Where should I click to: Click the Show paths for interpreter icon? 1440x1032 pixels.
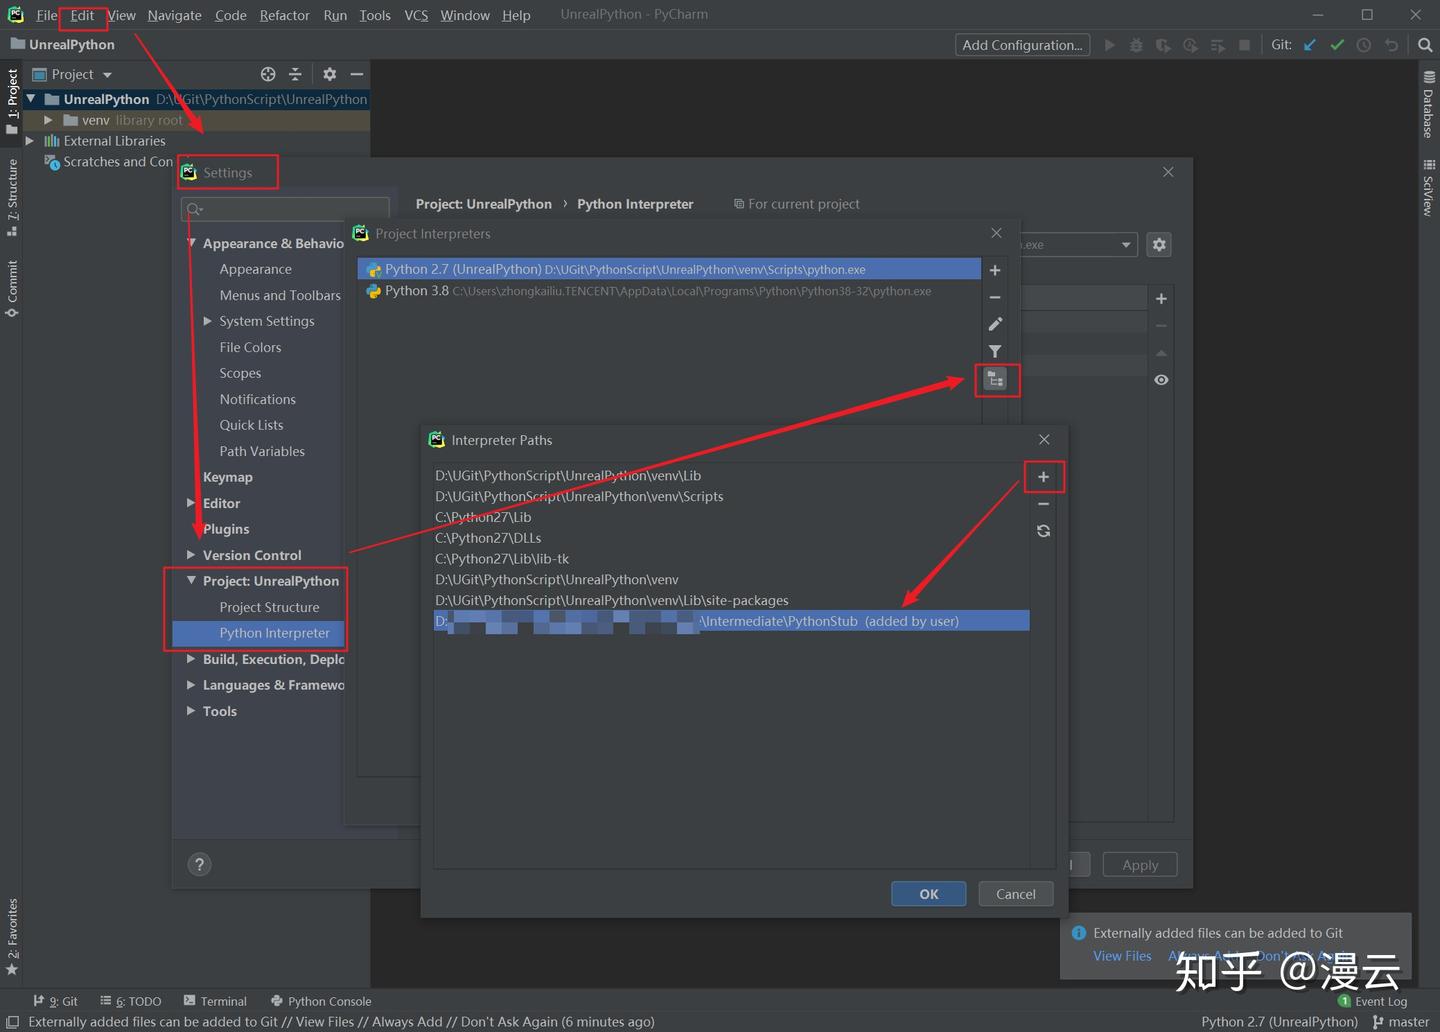(x=995, y=379)
